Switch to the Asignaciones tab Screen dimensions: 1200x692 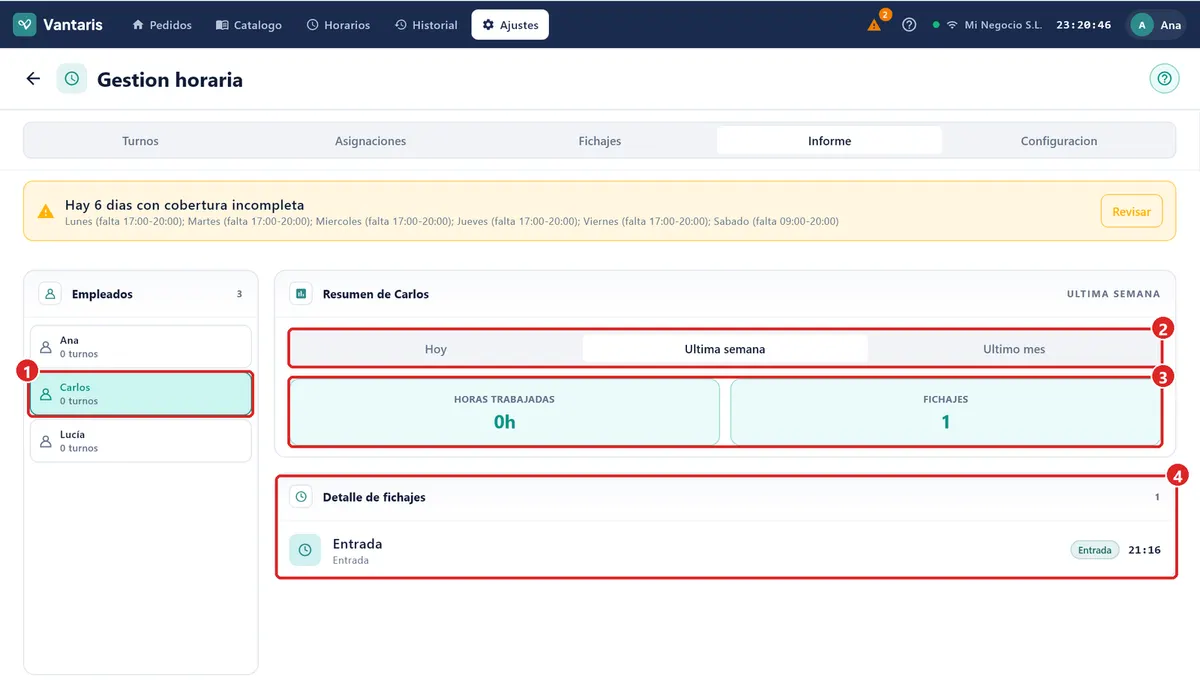(370, 141)
